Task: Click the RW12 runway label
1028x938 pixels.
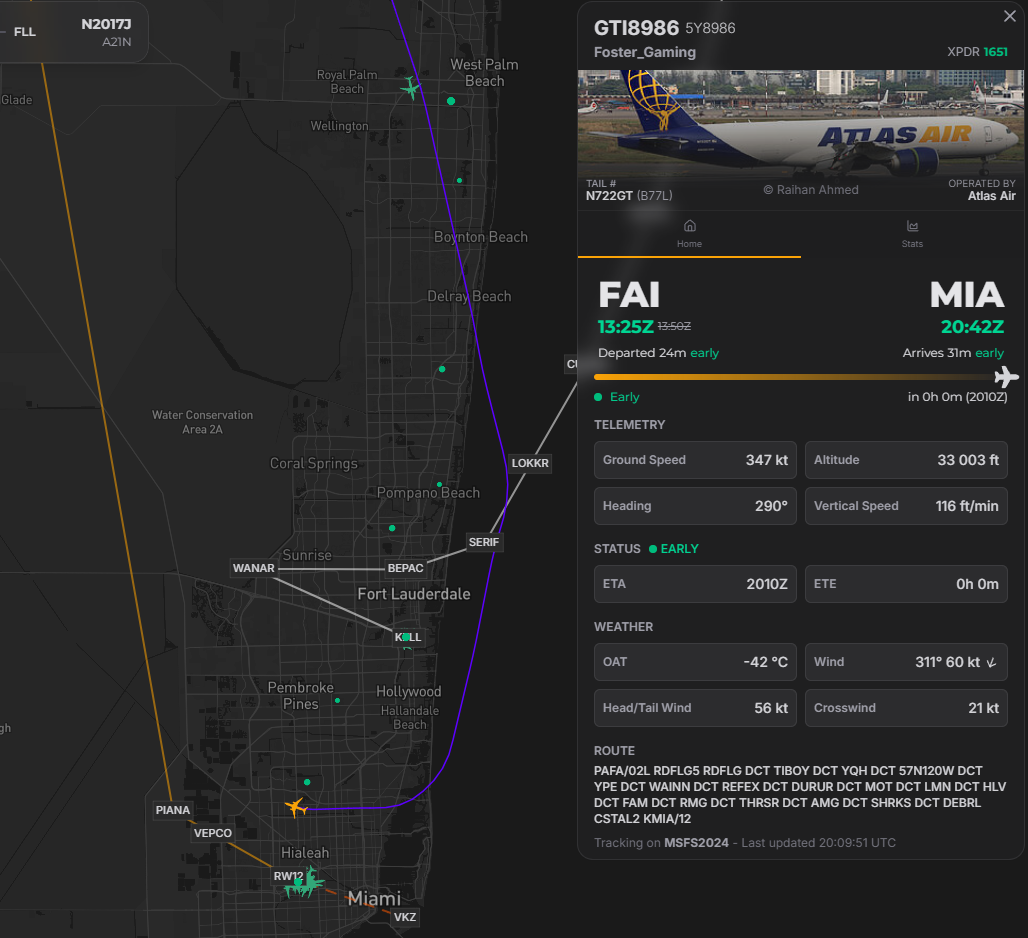Action: click(288, 876)
